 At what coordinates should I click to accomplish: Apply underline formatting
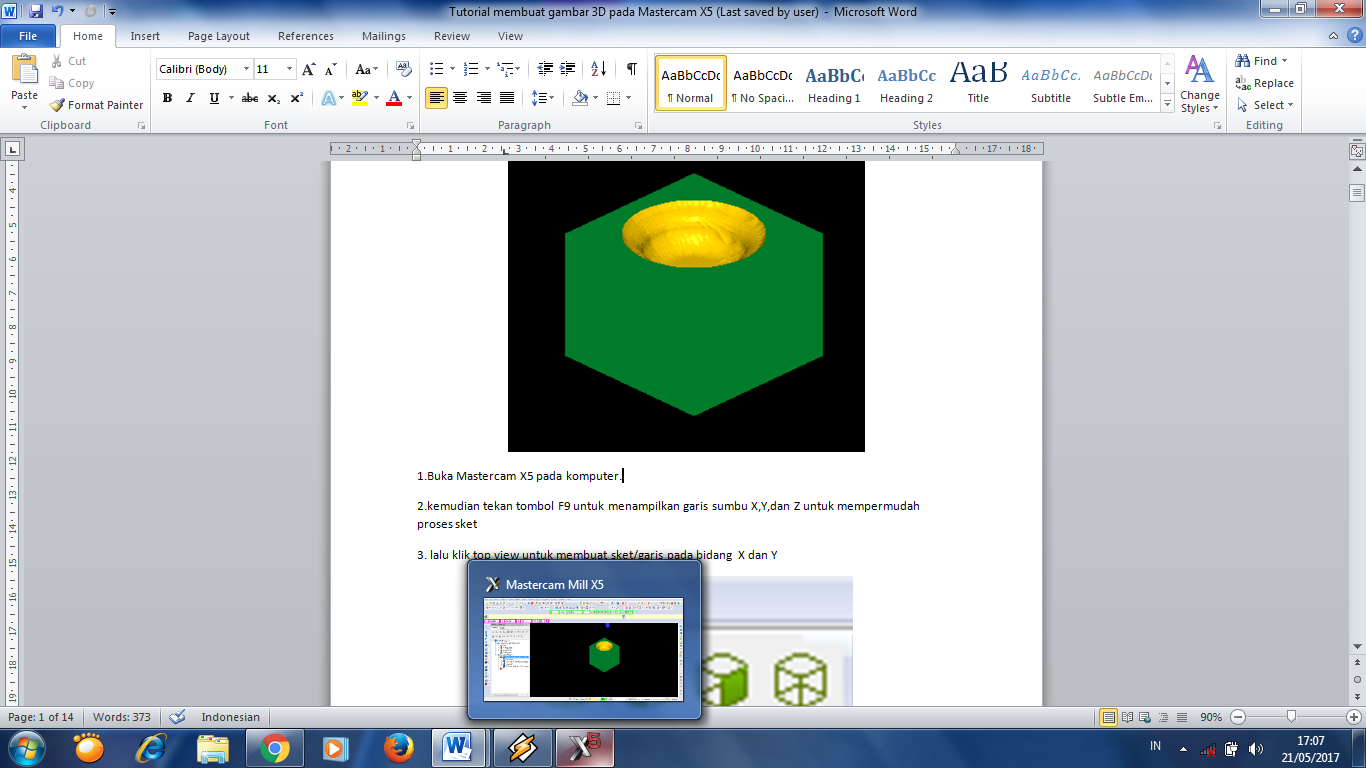214,98
